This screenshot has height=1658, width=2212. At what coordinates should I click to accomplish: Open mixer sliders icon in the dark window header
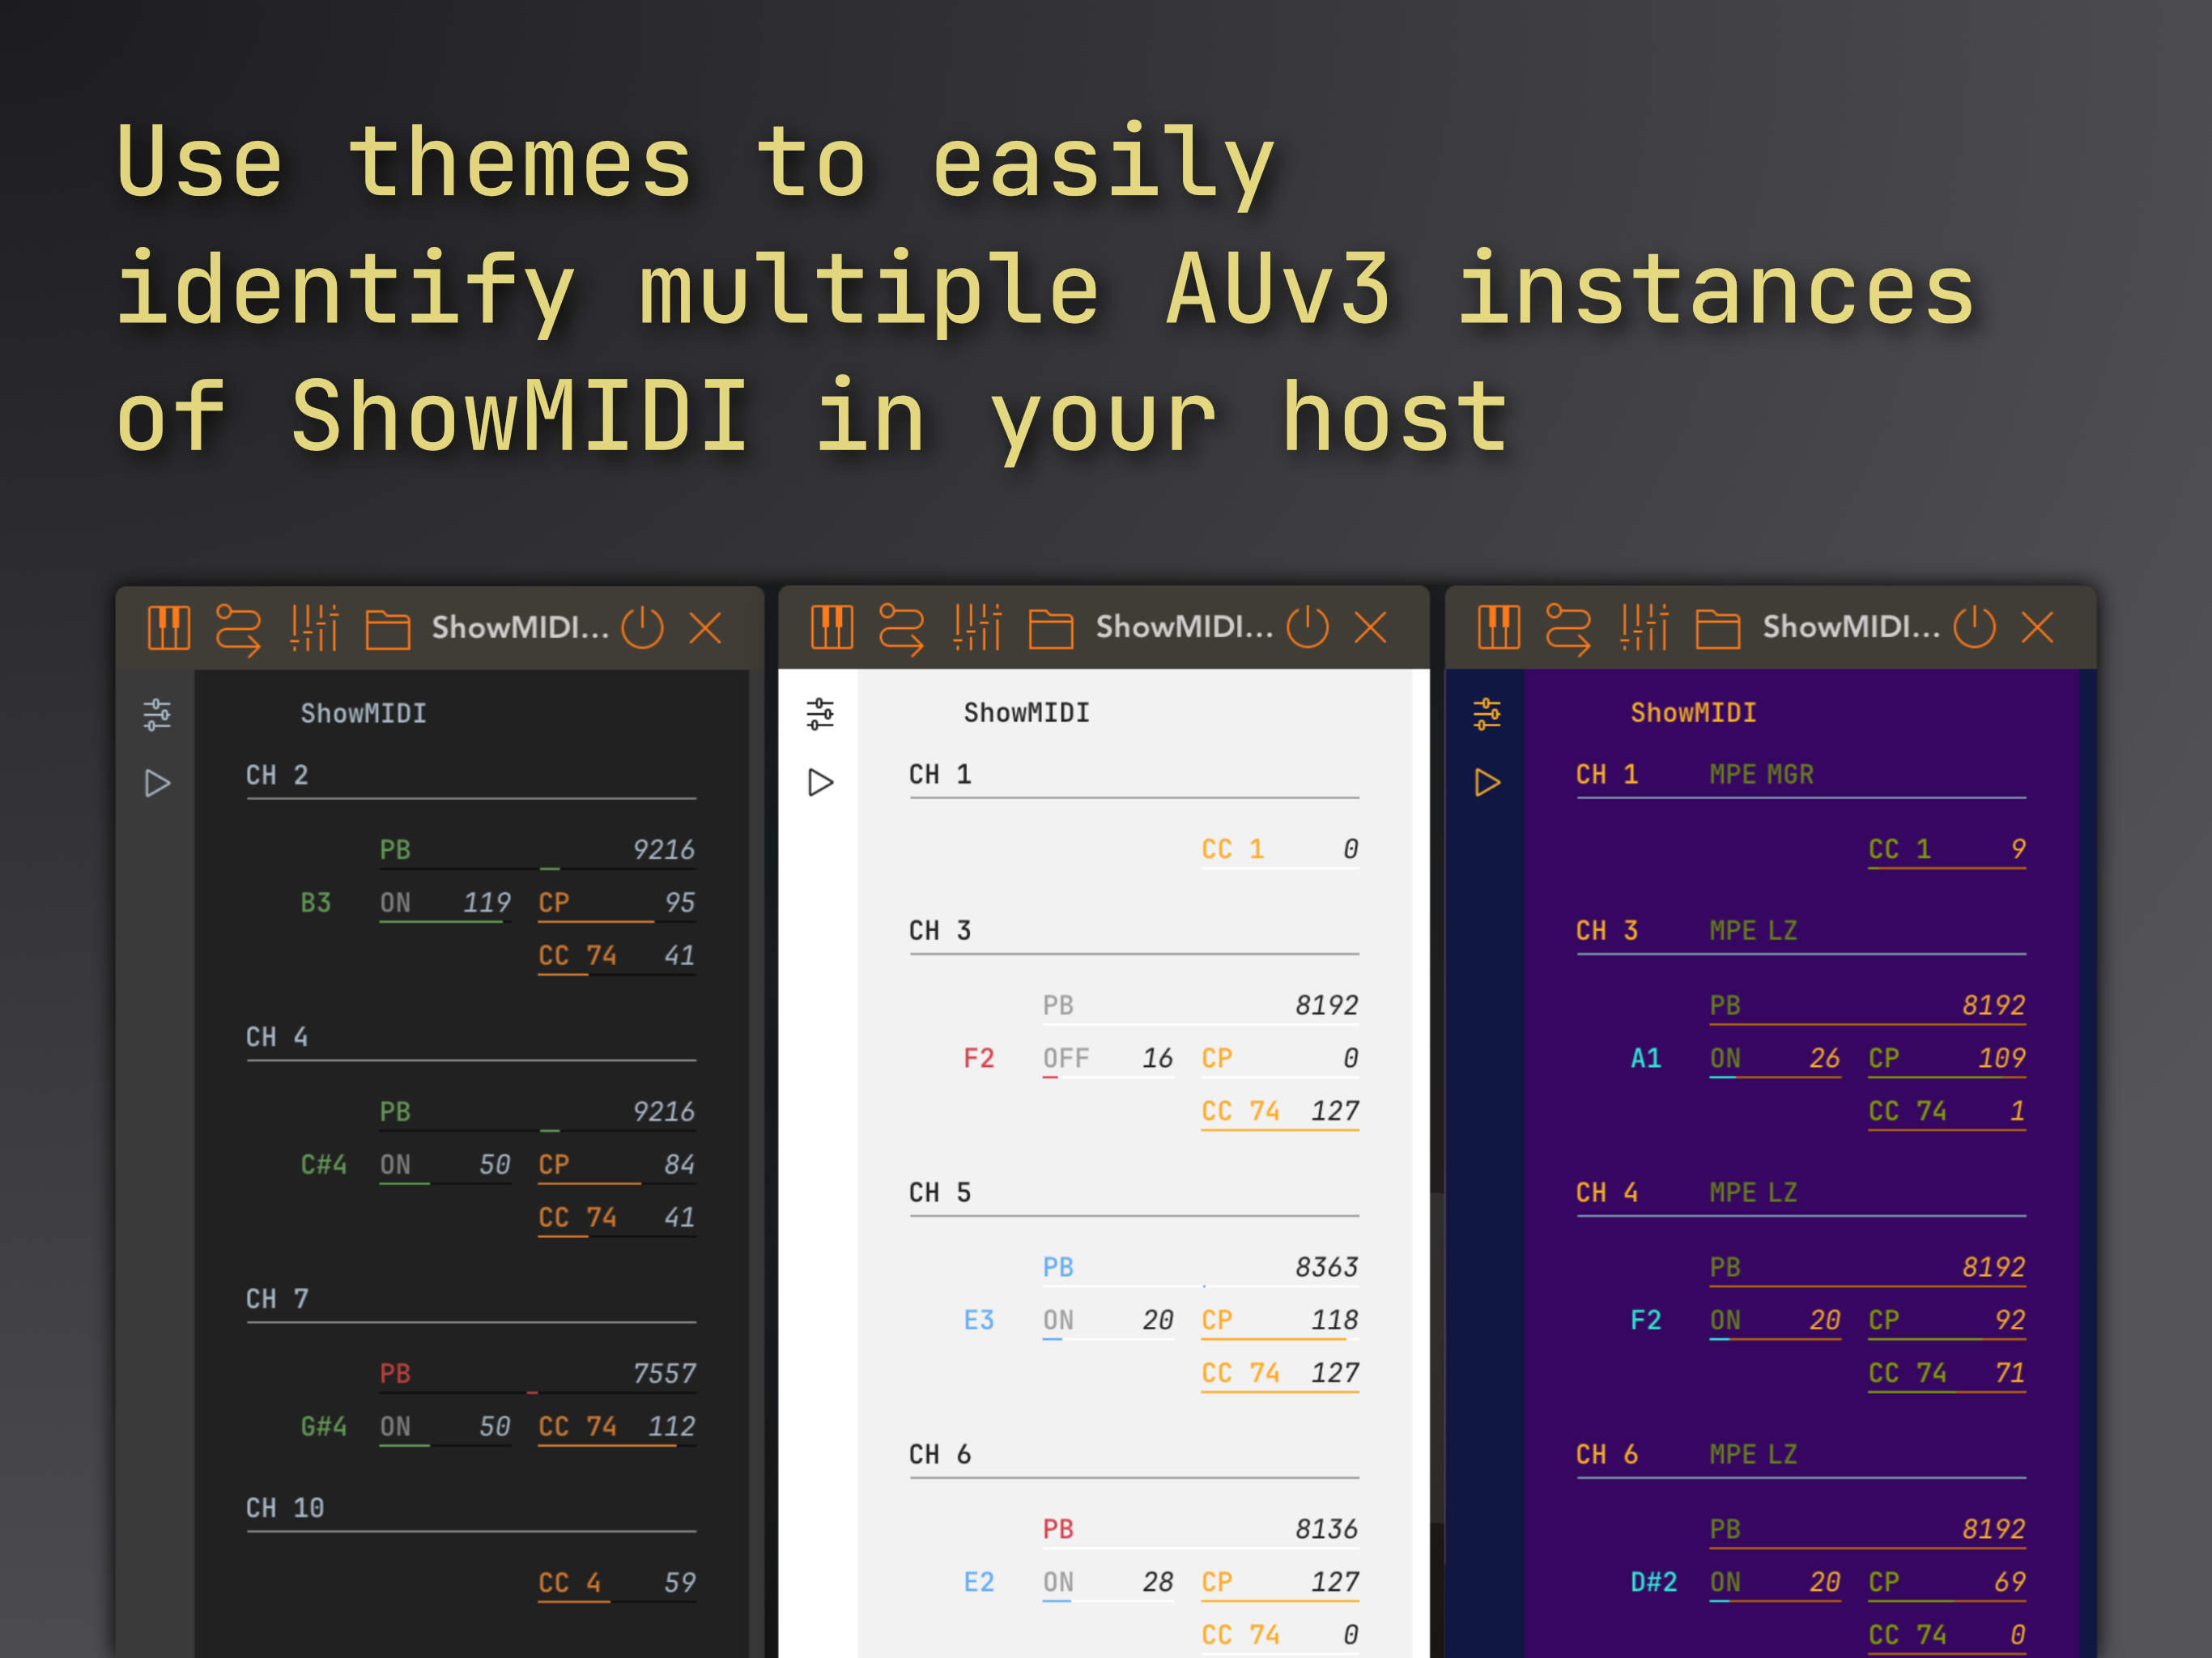315,628
